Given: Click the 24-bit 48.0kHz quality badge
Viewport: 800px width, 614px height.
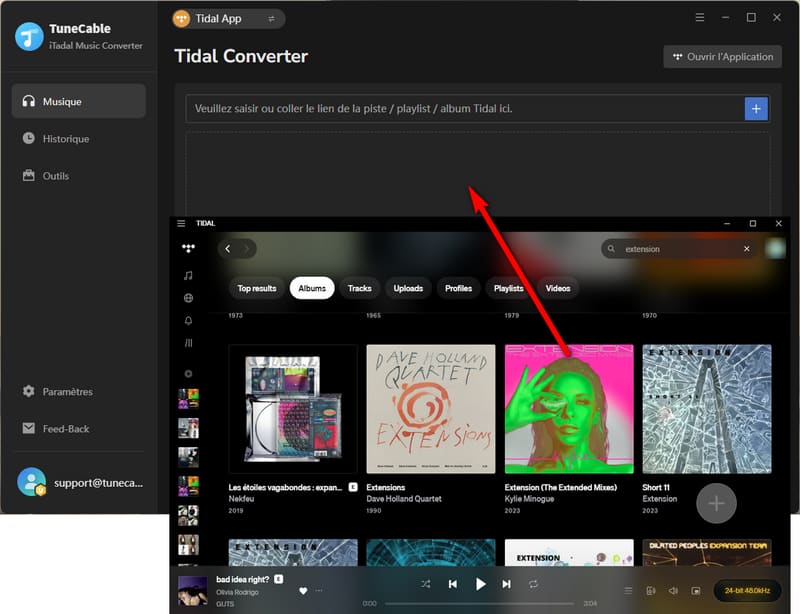Looking at the screenshot, I should coord(747,591).
